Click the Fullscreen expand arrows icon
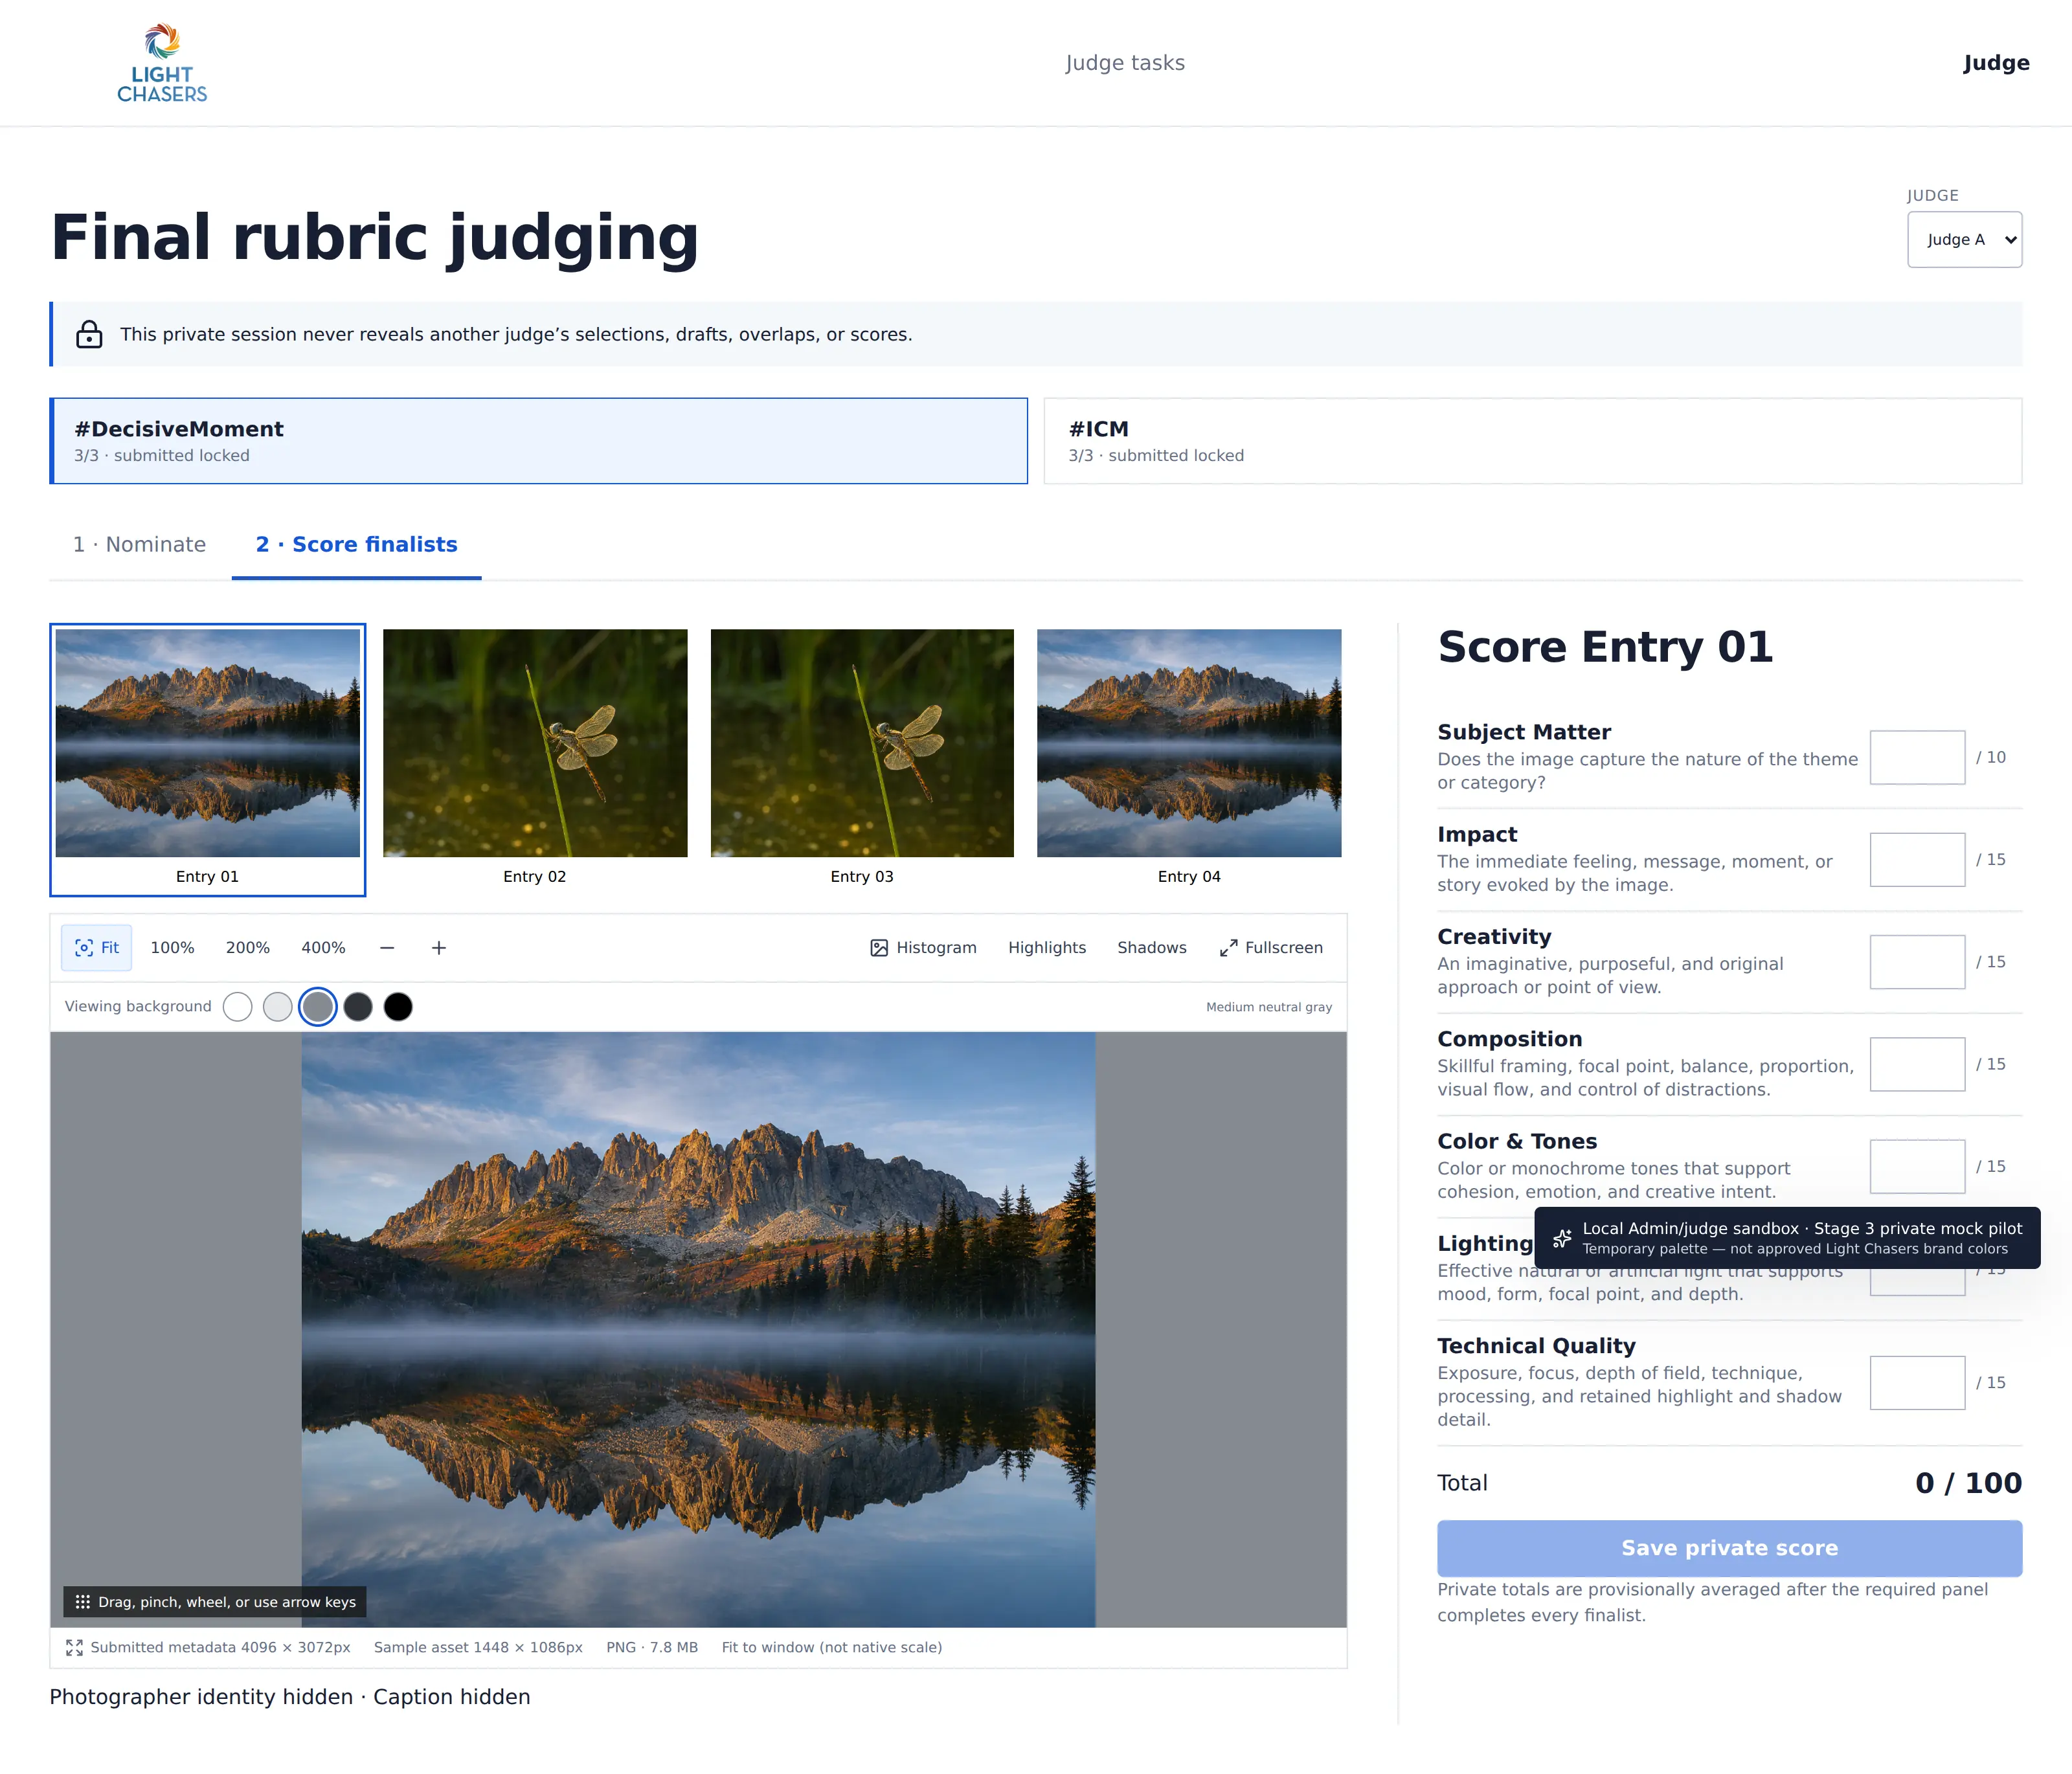 1229,948
